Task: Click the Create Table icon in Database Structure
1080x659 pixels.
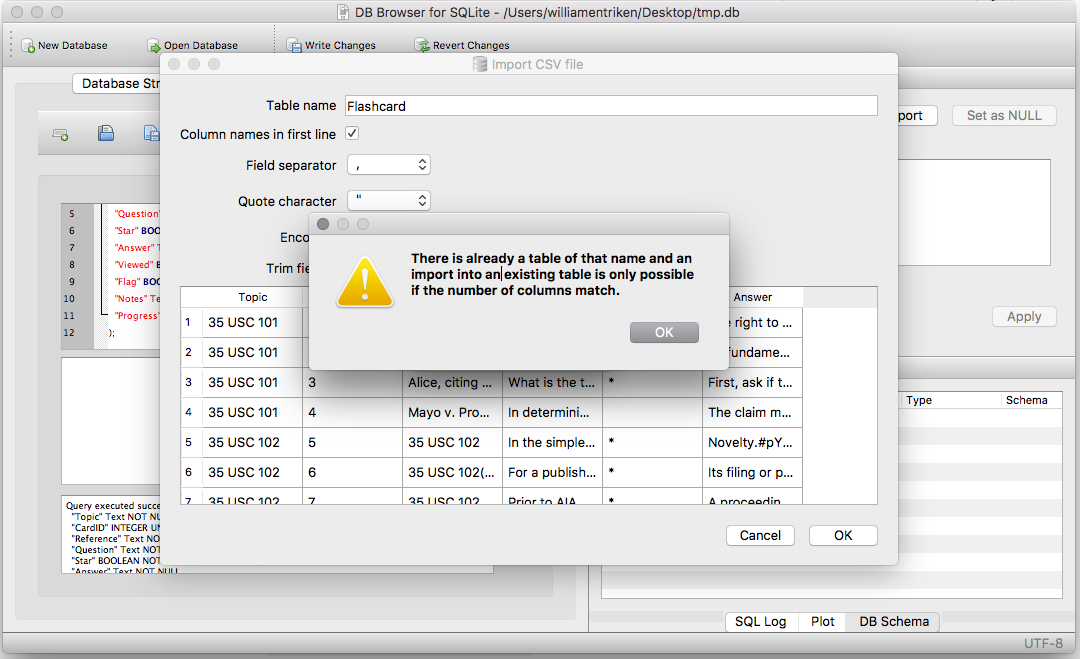Action: pyautogui.click(x=61, y=134)
